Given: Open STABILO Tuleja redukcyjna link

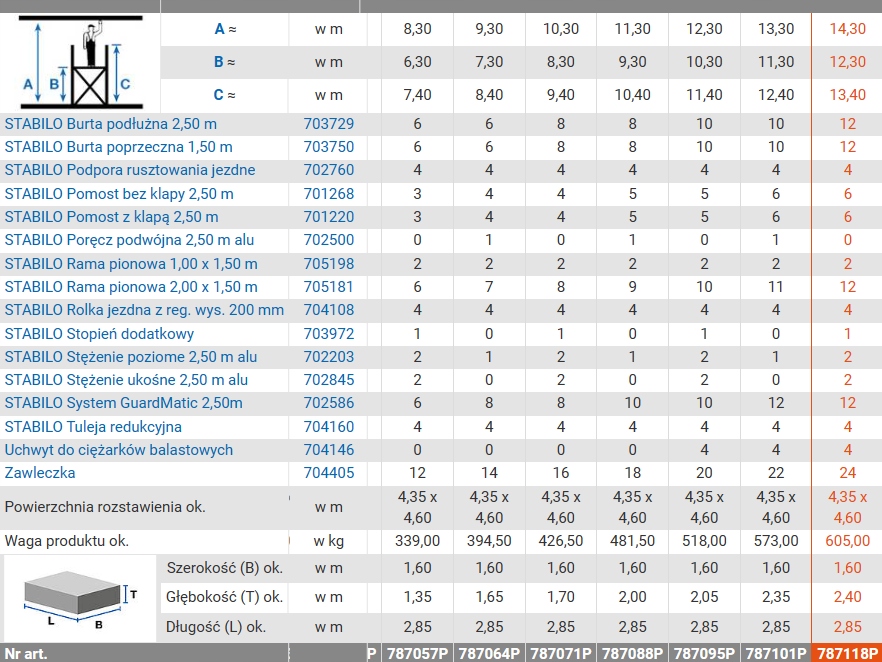Looking at the screenshot, I should [x=93, y=427].
